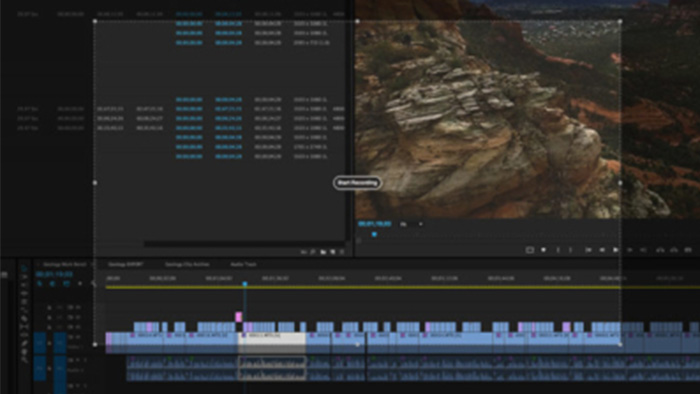Image resolution: width=700 pixels, height=394 pixels.
Task: Click the Project panel horizontal scrollbar
Action: tap(244, 244)
